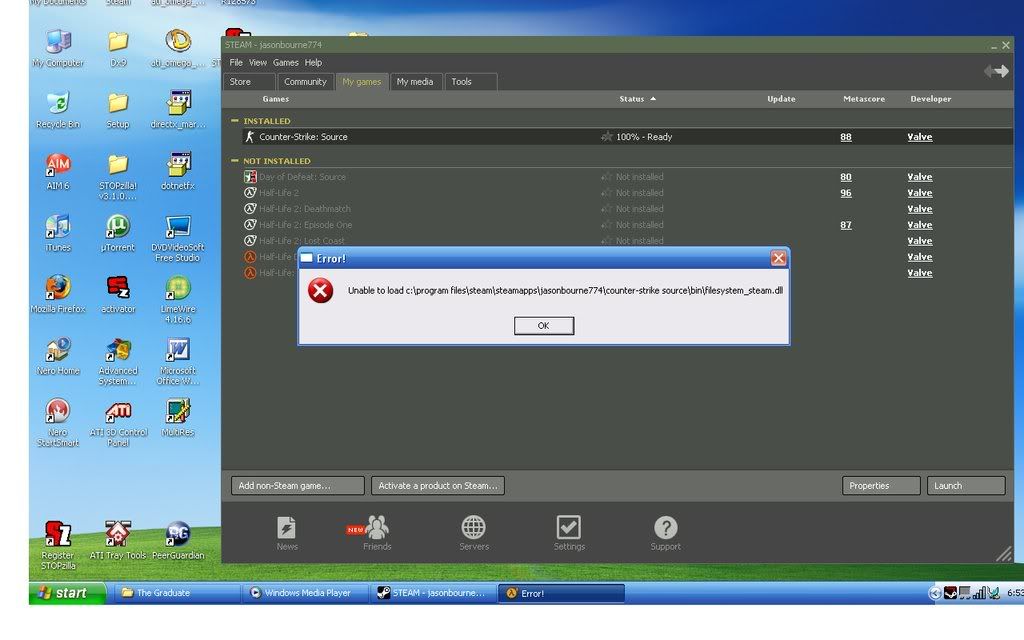Select the My Computer desktop icon
Image resolution: width=1024 pixels, height=640 pixels.
point(58,48)
